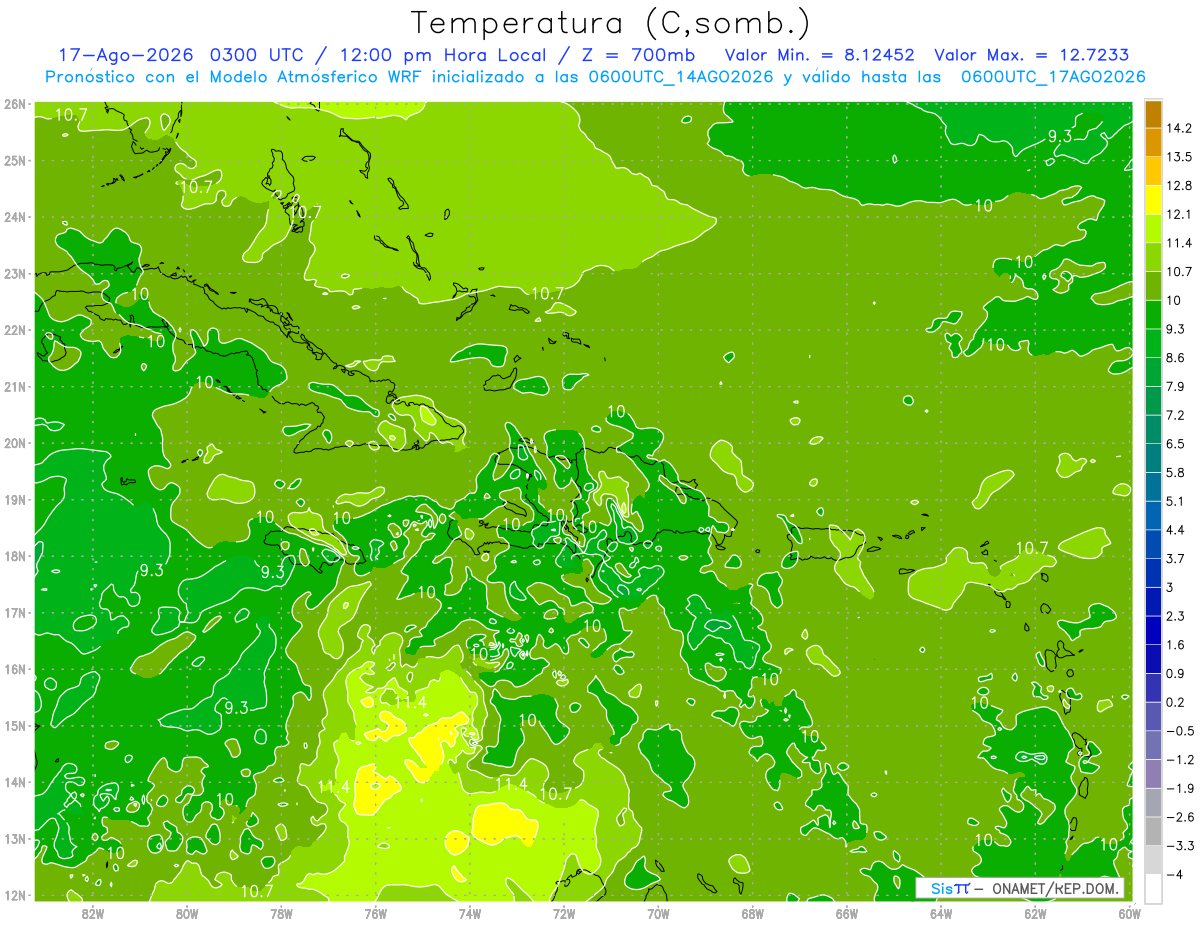Click the "0300 UTC" time in the header
The image size is (1200, 927).
pos(259,54)
